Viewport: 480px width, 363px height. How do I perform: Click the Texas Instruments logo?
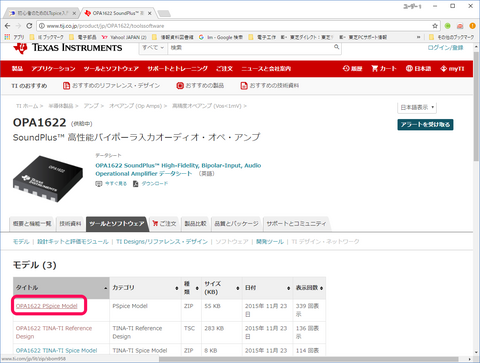pos(68,48)
